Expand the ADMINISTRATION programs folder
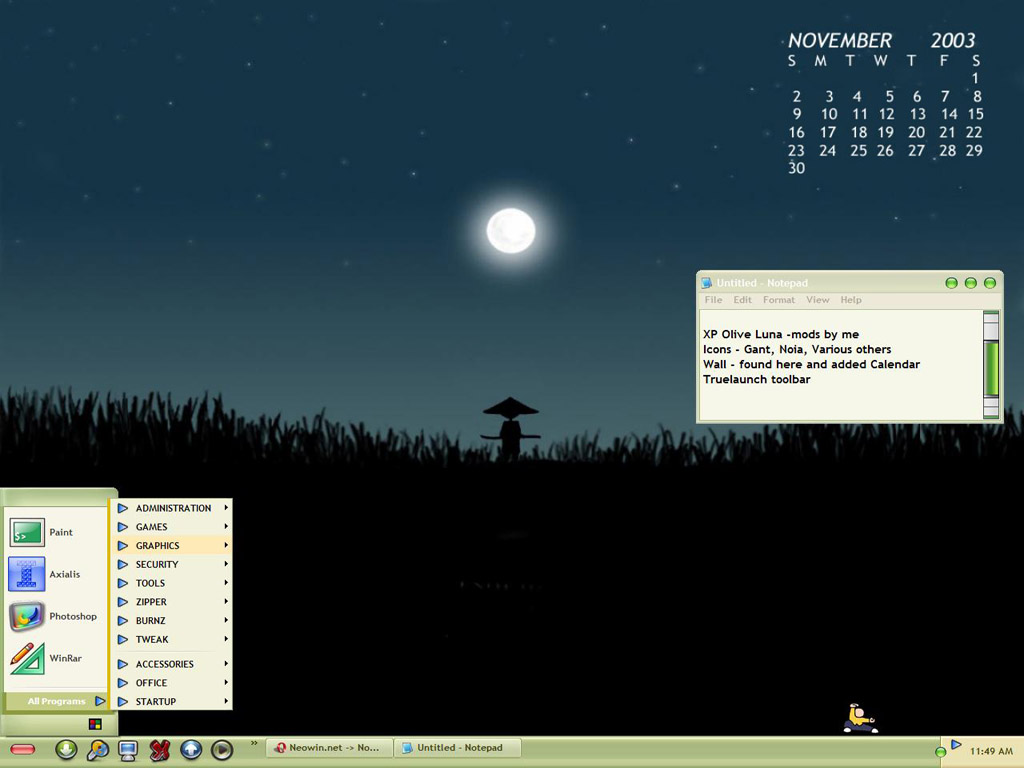The image size is (1024, 768). (172, 508)
